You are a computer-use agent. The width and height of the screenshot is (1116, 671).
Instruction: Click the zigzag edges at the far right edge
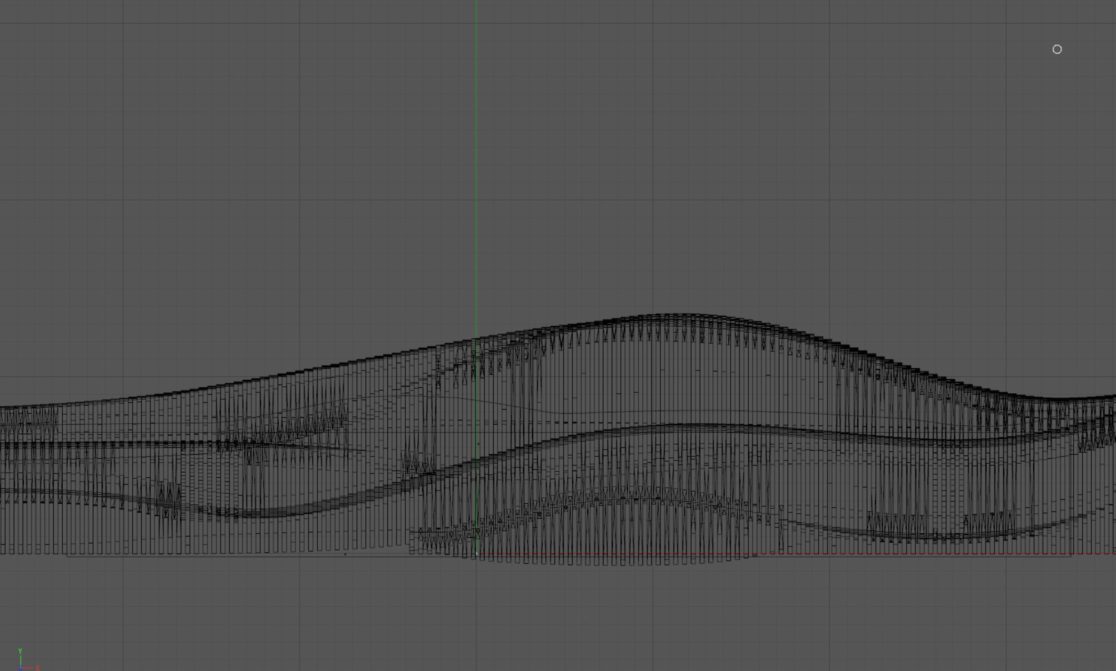coord(1100,432)
